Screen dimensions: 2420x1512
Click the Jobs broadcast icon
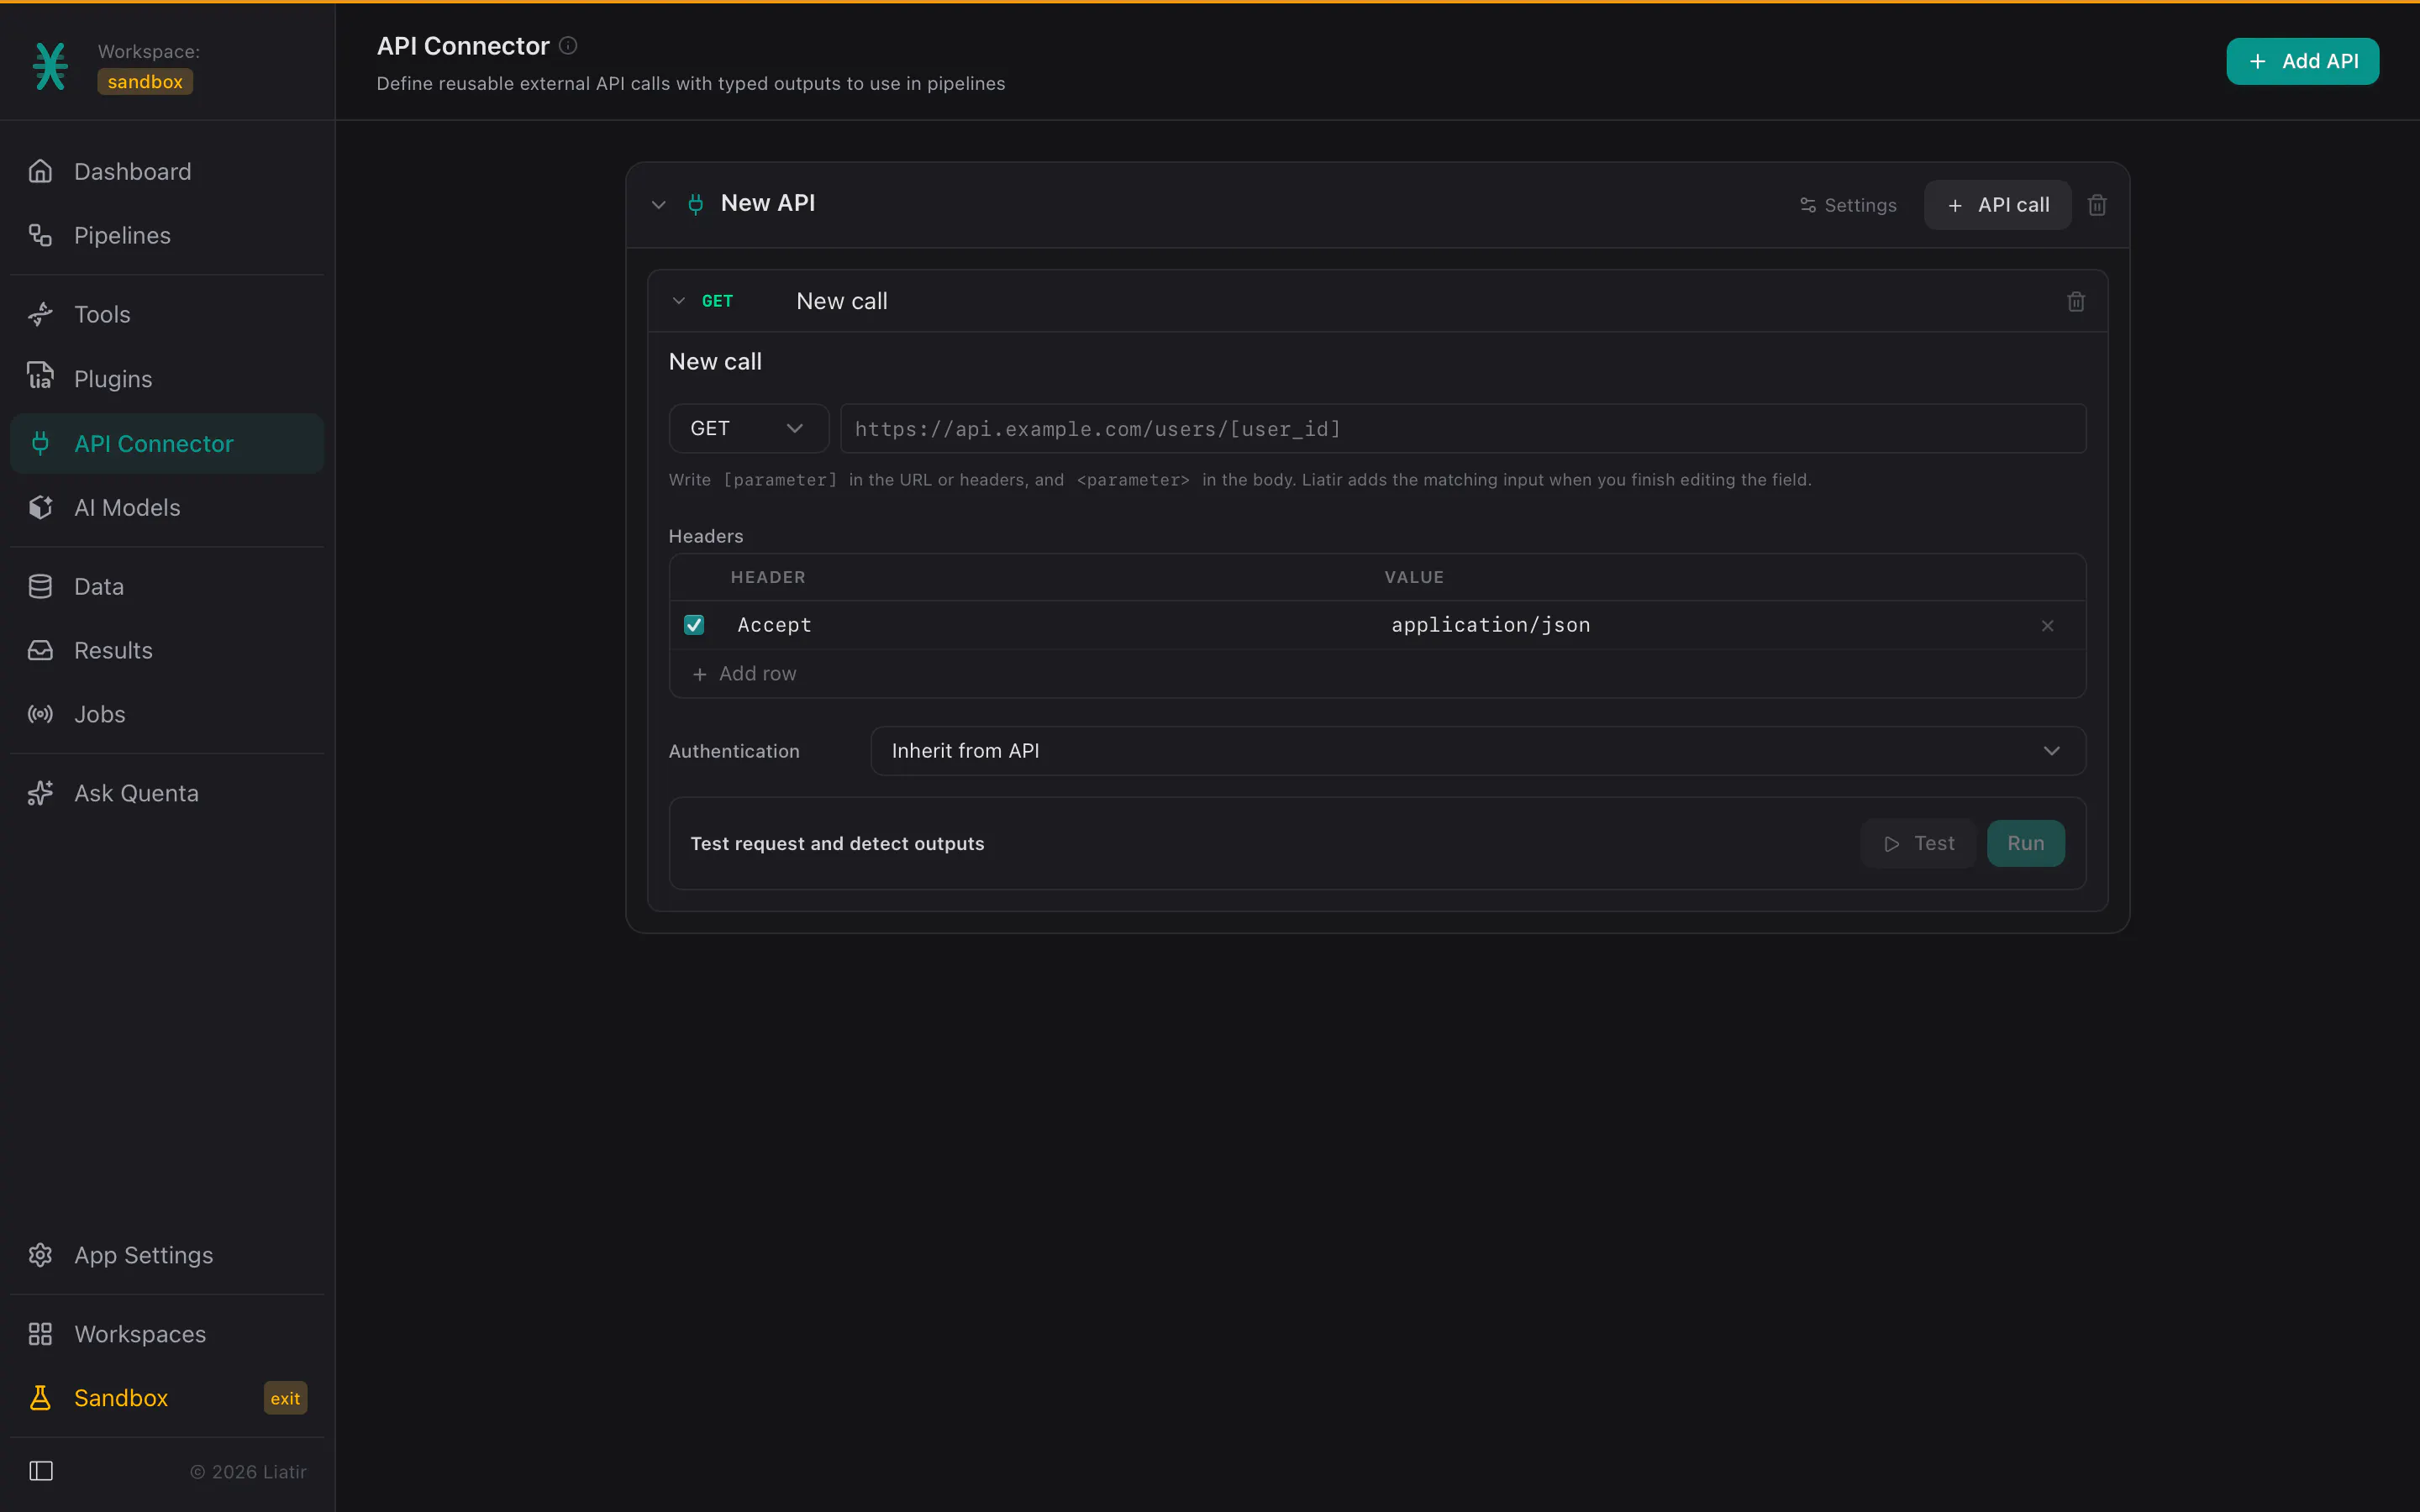tap(40, 714)
